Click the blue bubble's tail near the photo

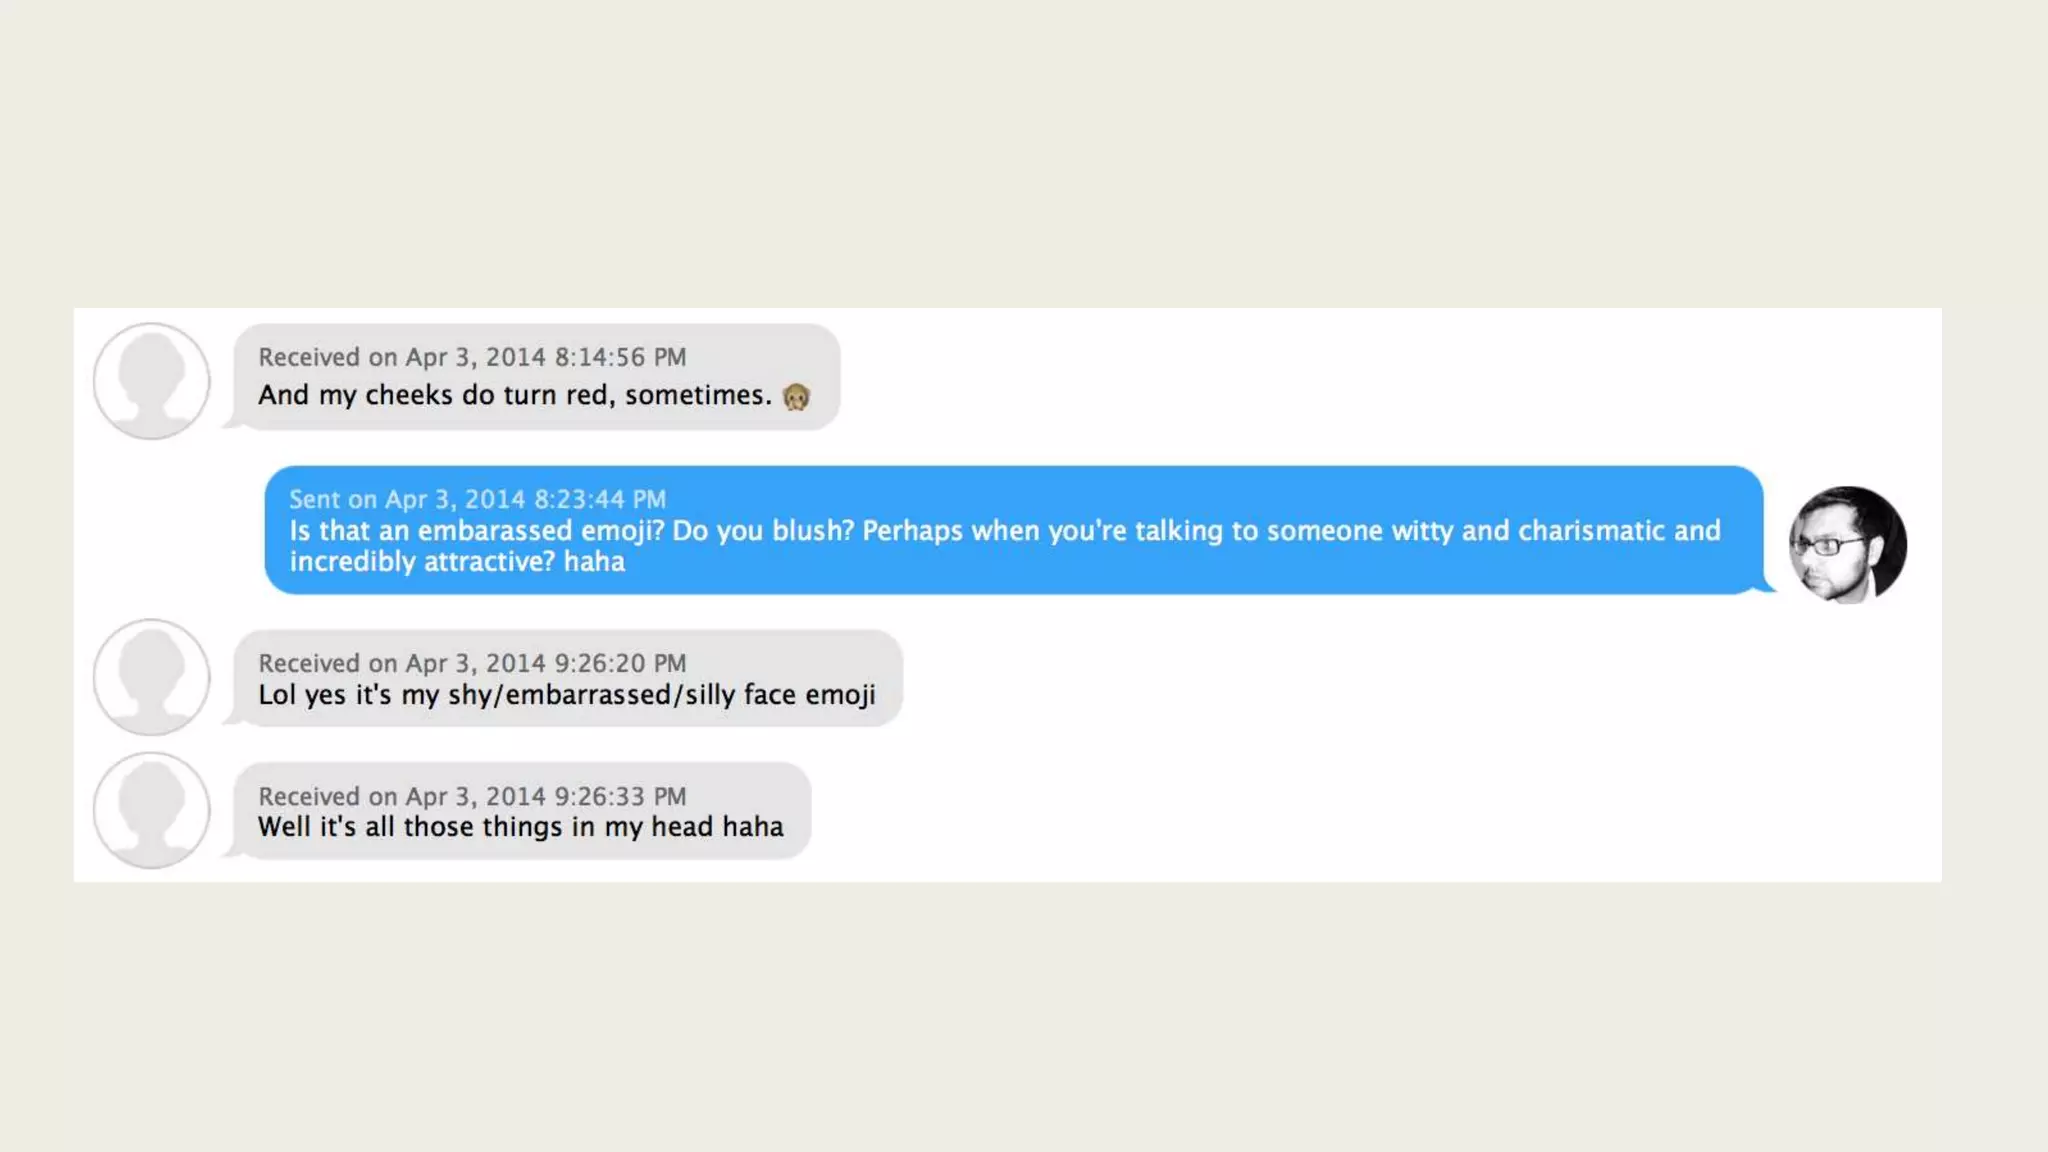[x=1766, y=585]
